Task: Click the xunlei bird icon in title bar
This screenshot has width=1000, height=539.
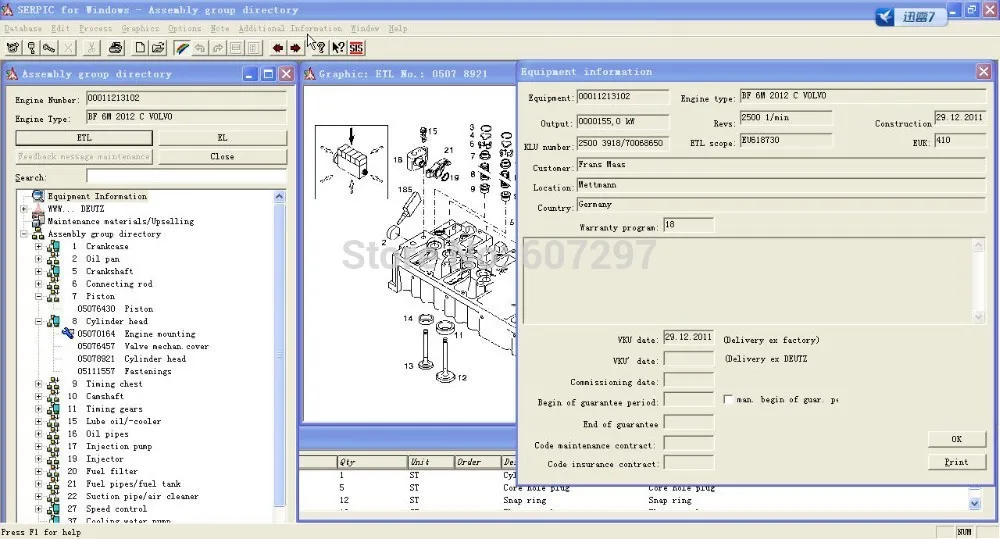Action: (x=885, y=17)
